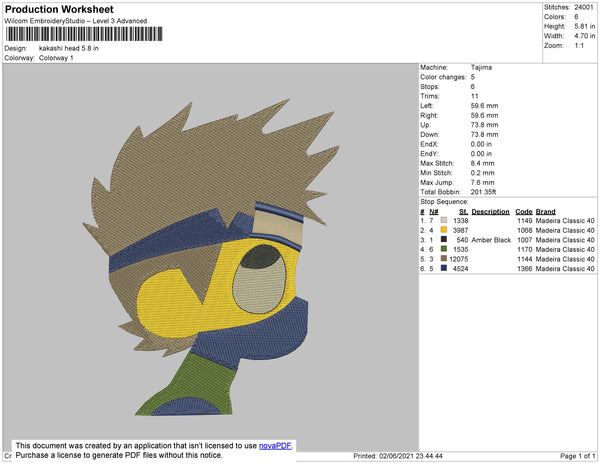Screen dimensions: 600x464
Task: Select the Amber Black description text
Action: [491, 240]
